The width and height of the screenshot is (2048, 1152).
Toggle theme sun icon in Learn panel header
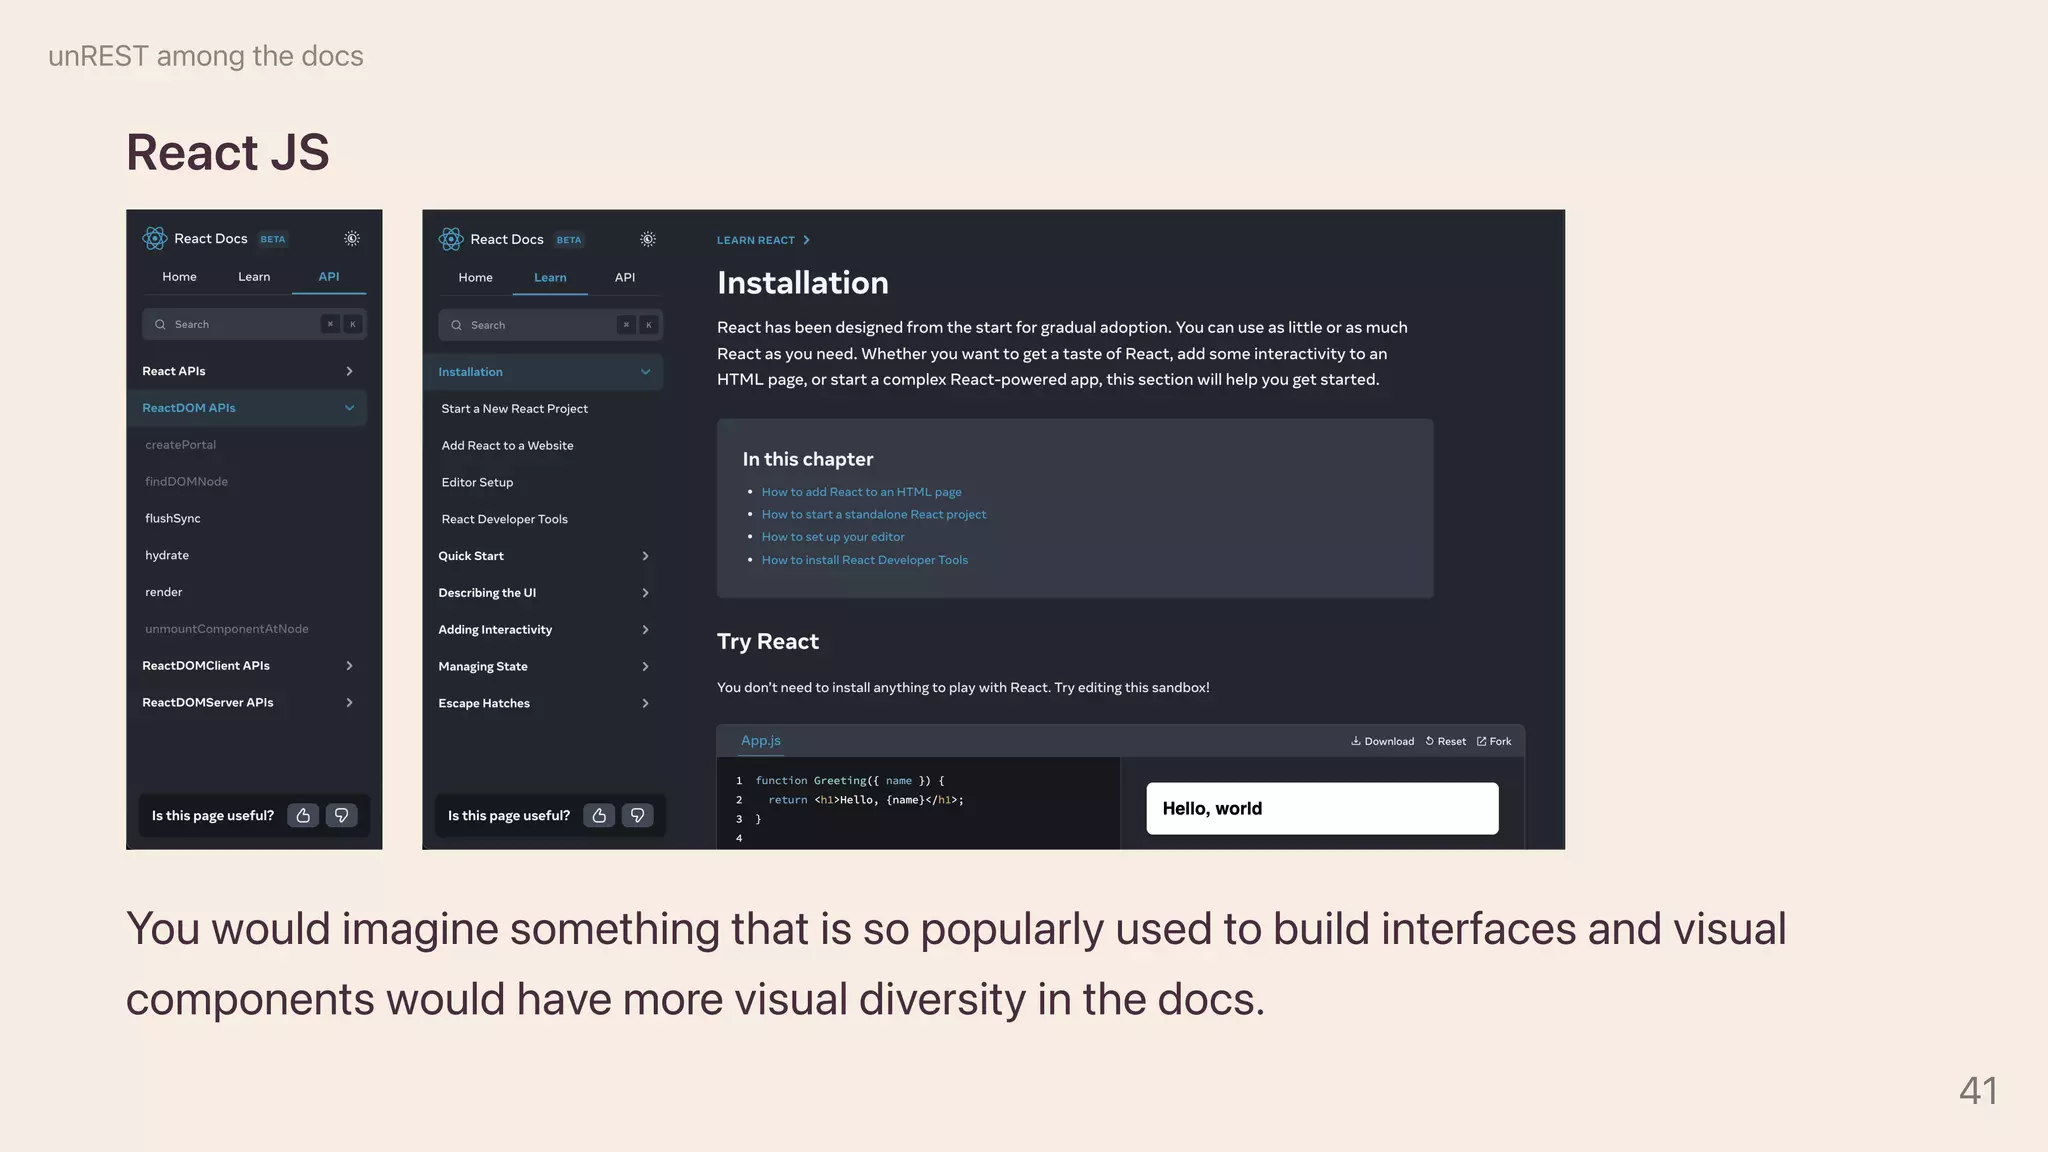pos(648,239)
